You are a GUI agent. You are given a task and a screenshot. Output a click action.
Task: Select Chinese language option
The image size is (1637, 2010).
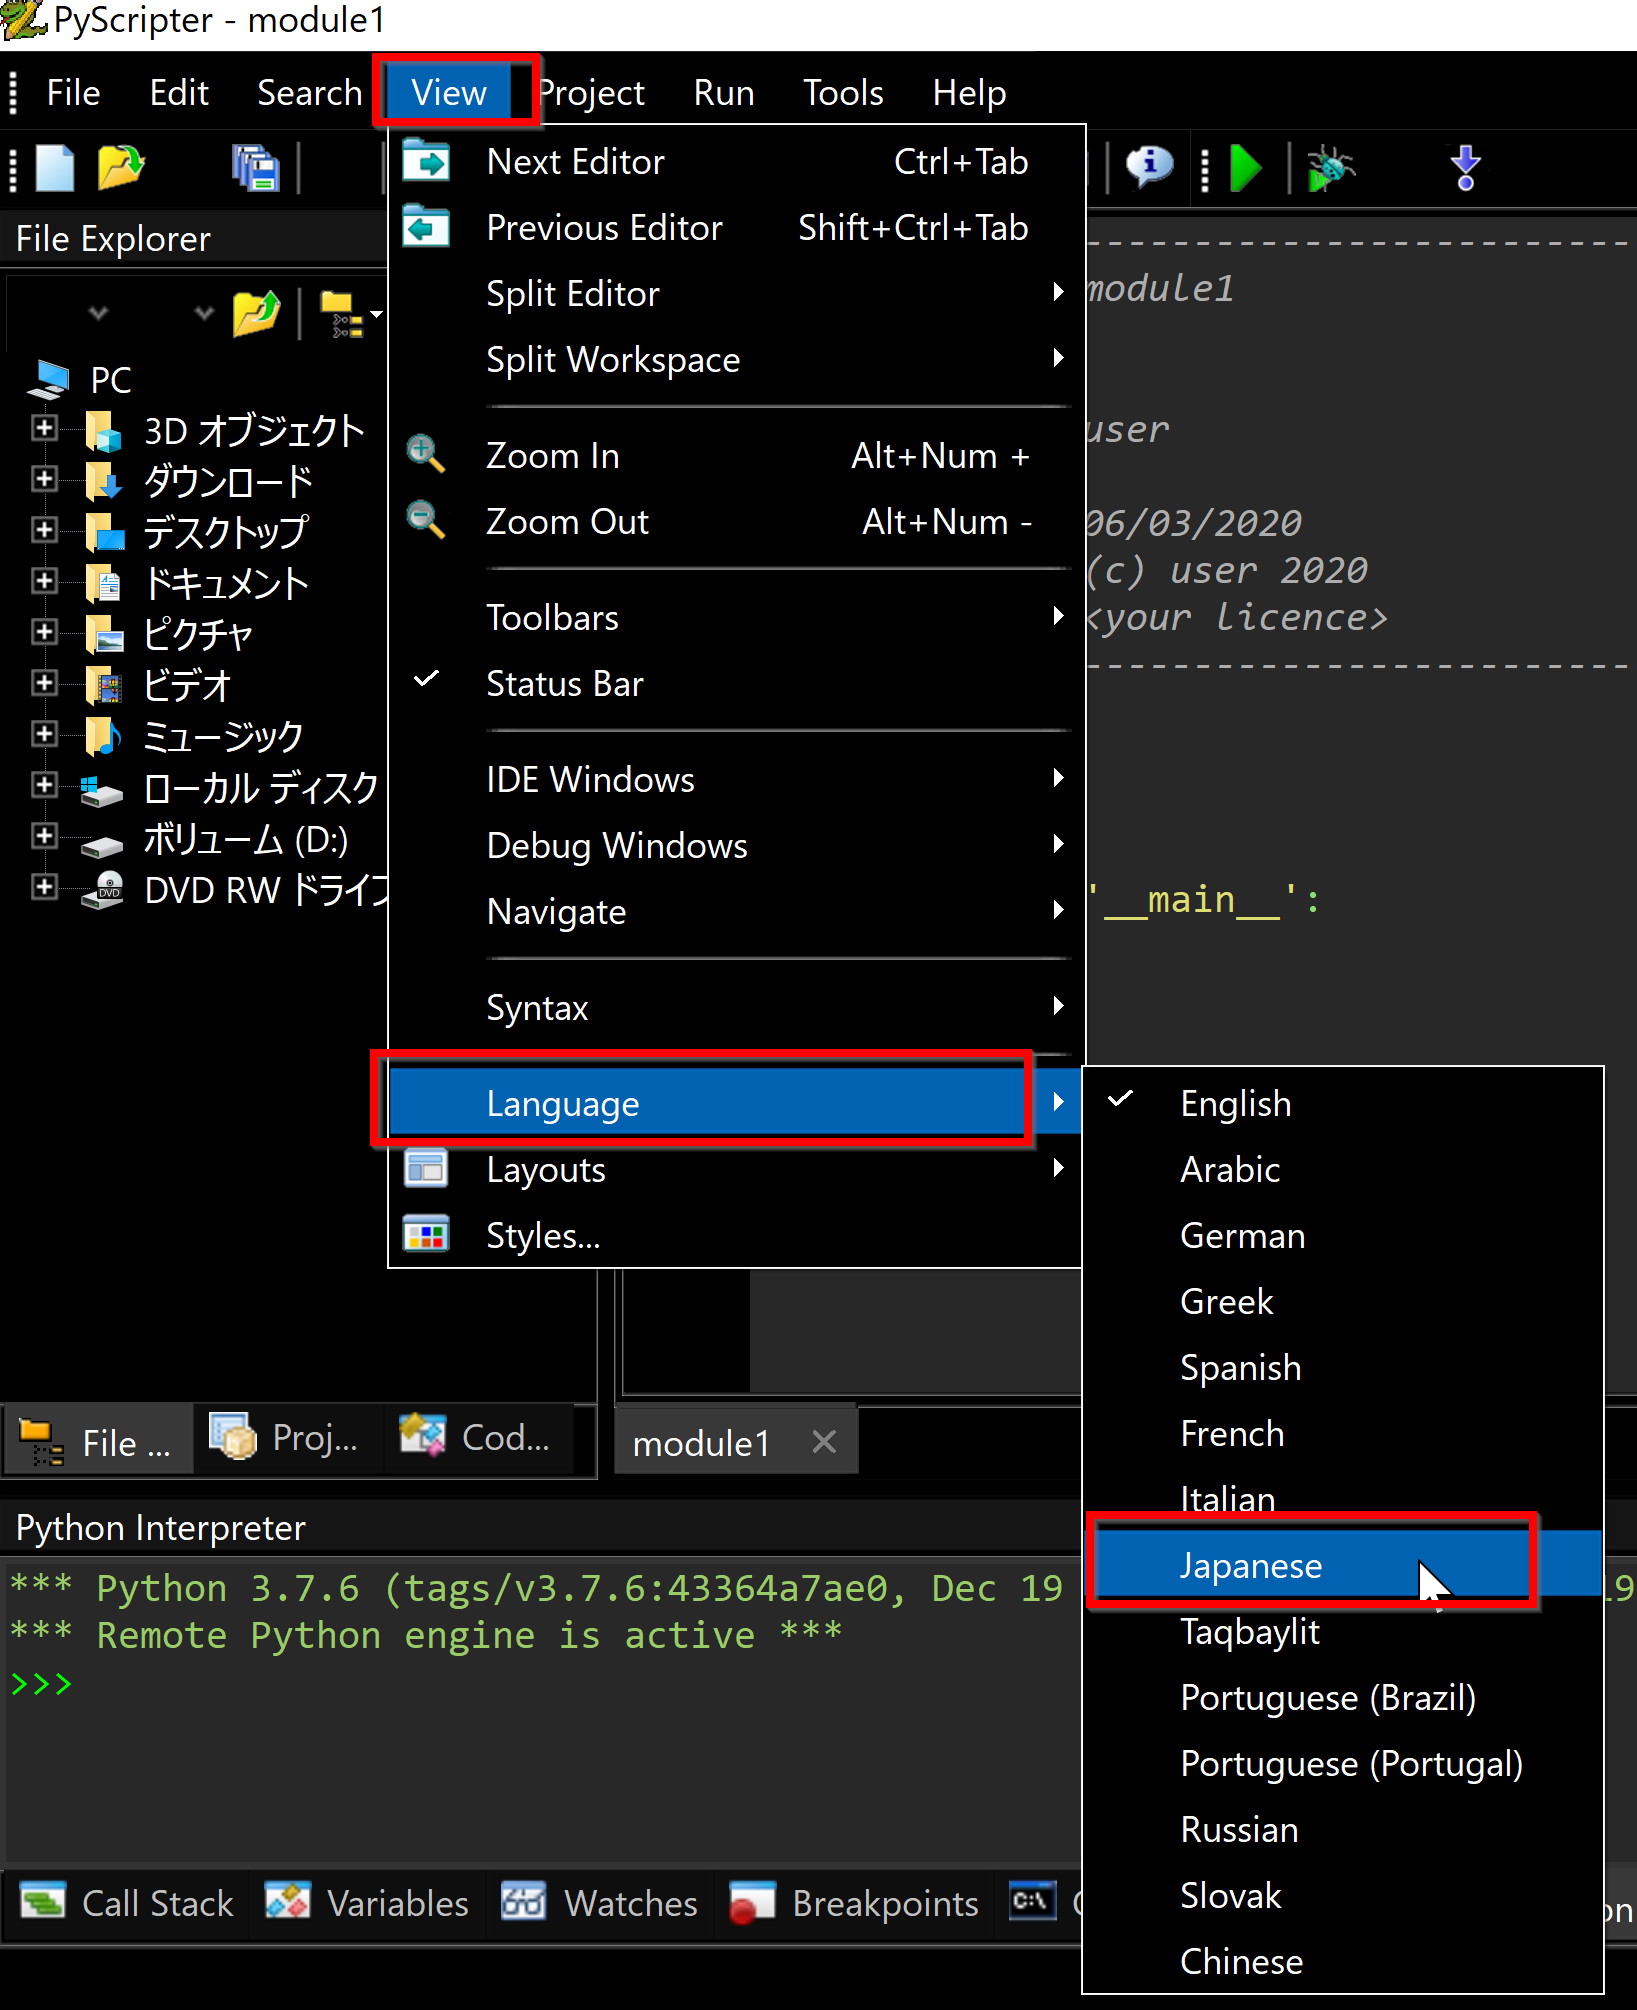tap(1343, 1961)
